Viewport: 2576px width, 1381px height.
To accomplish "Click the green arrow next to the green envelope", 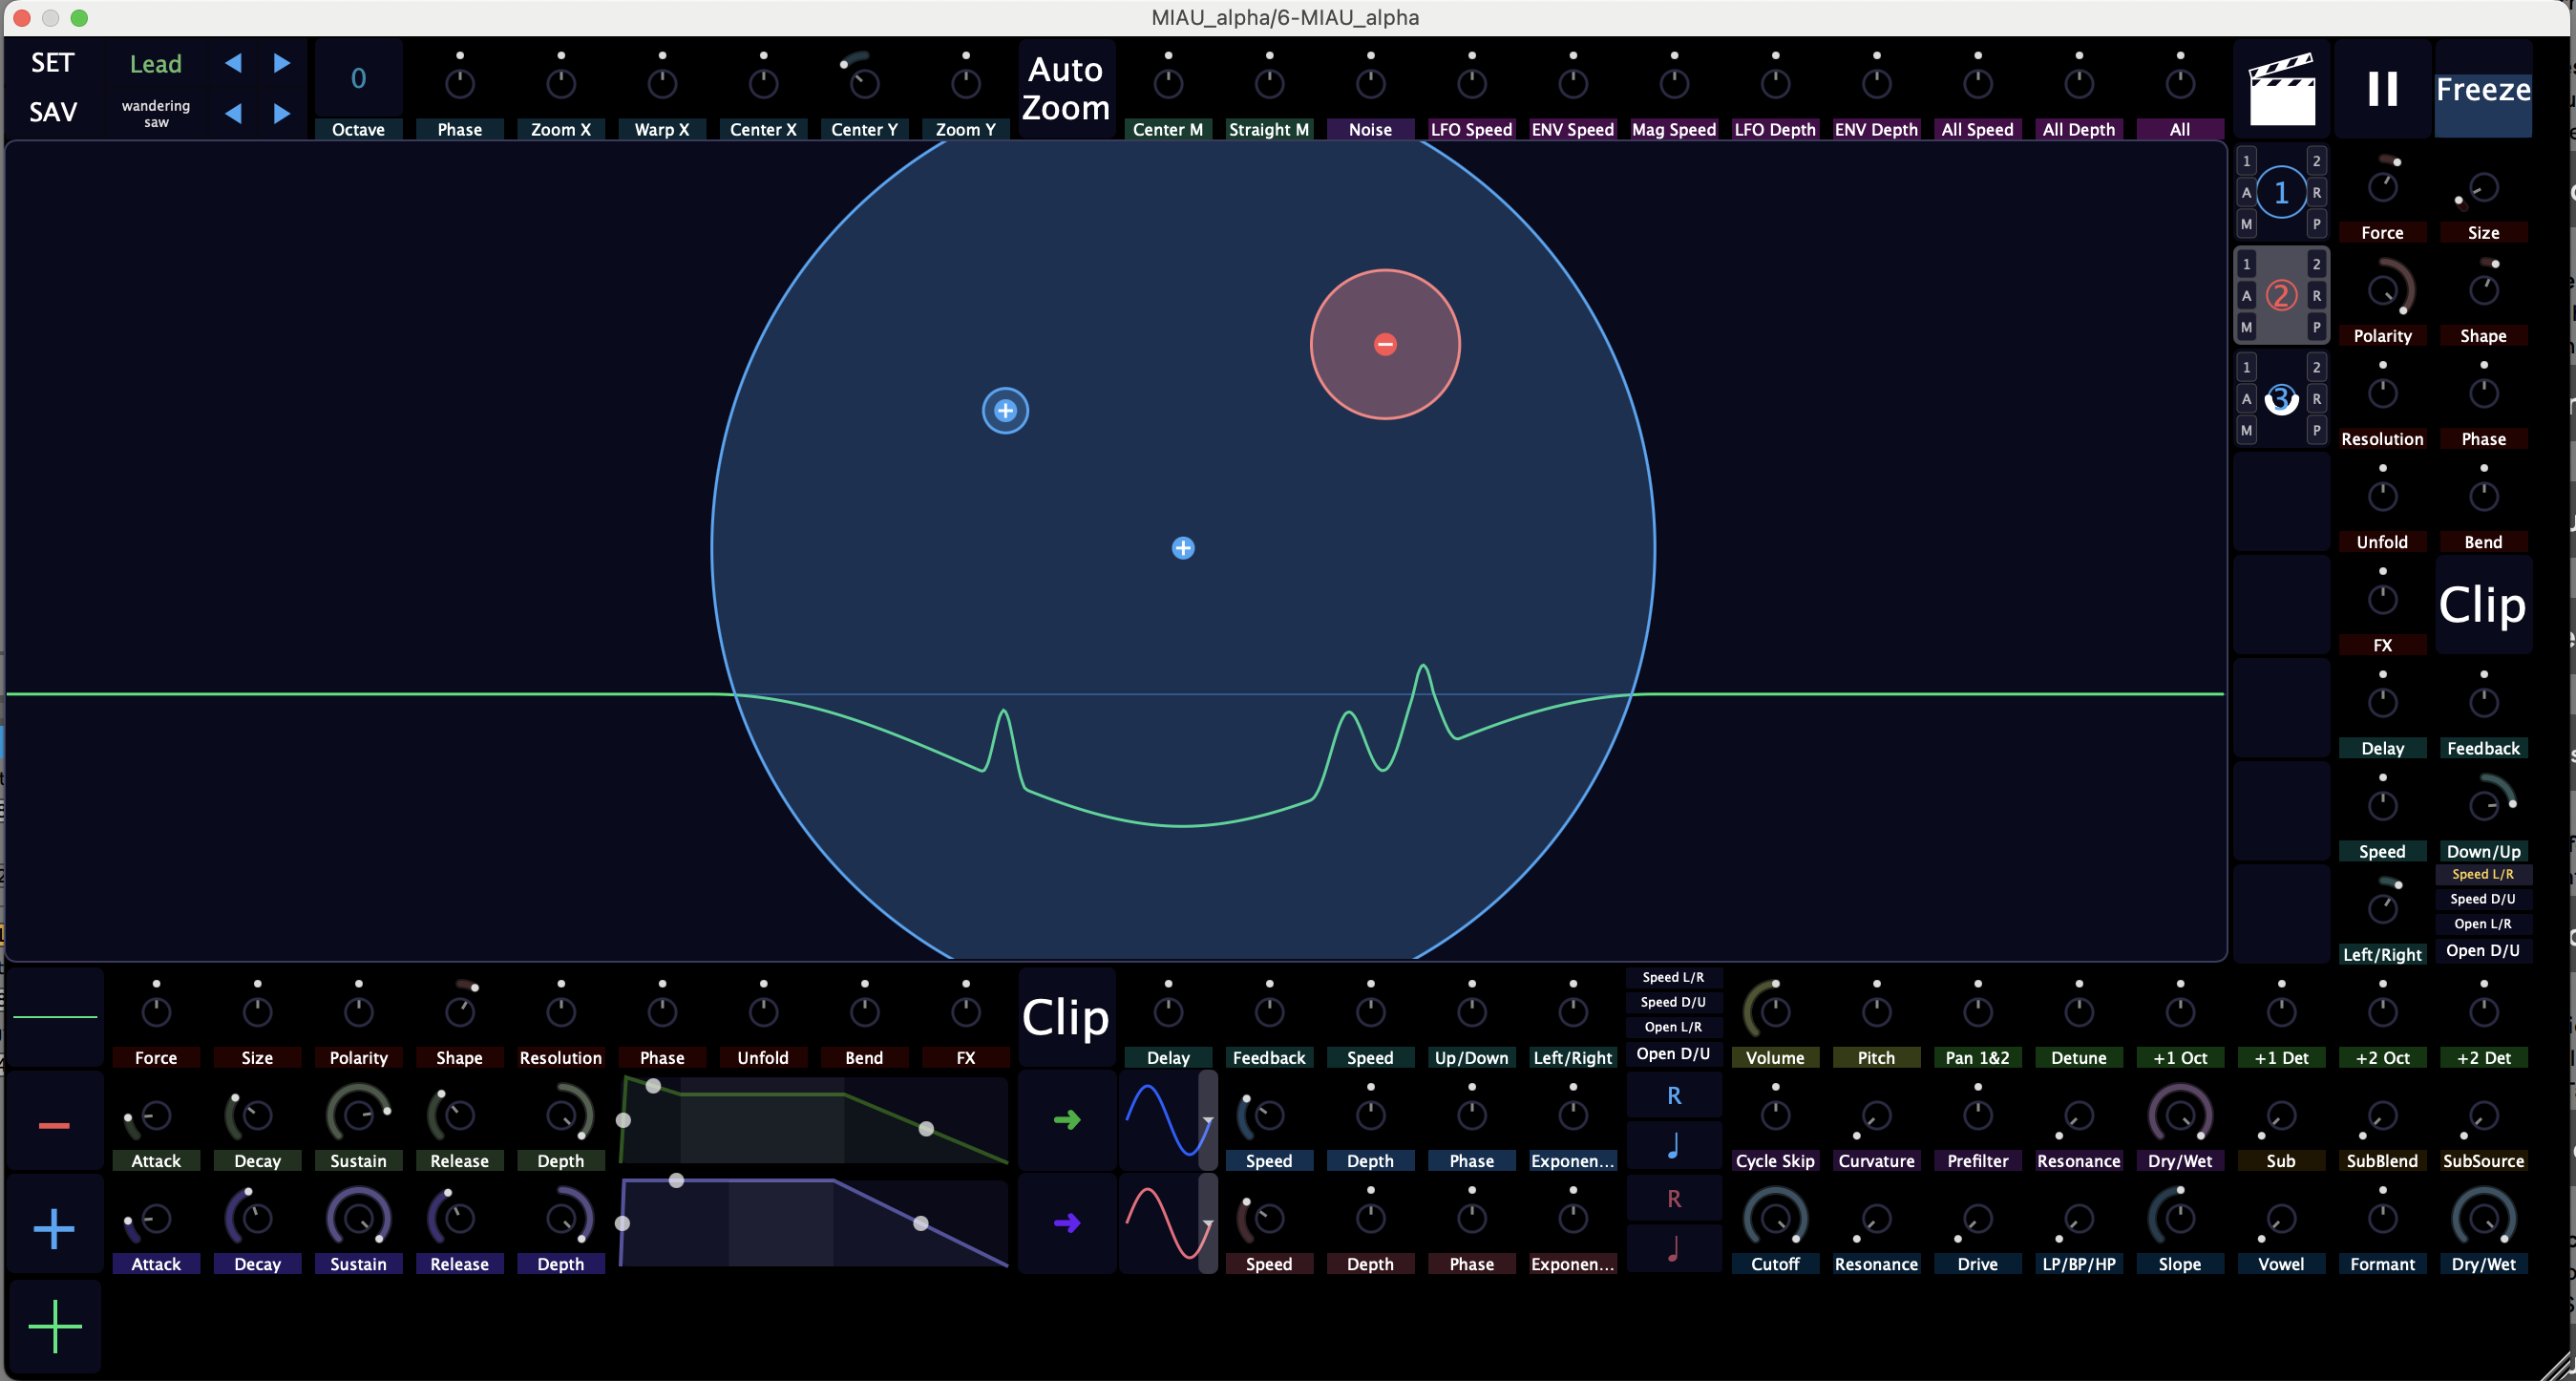I will click(1067, 1119).
